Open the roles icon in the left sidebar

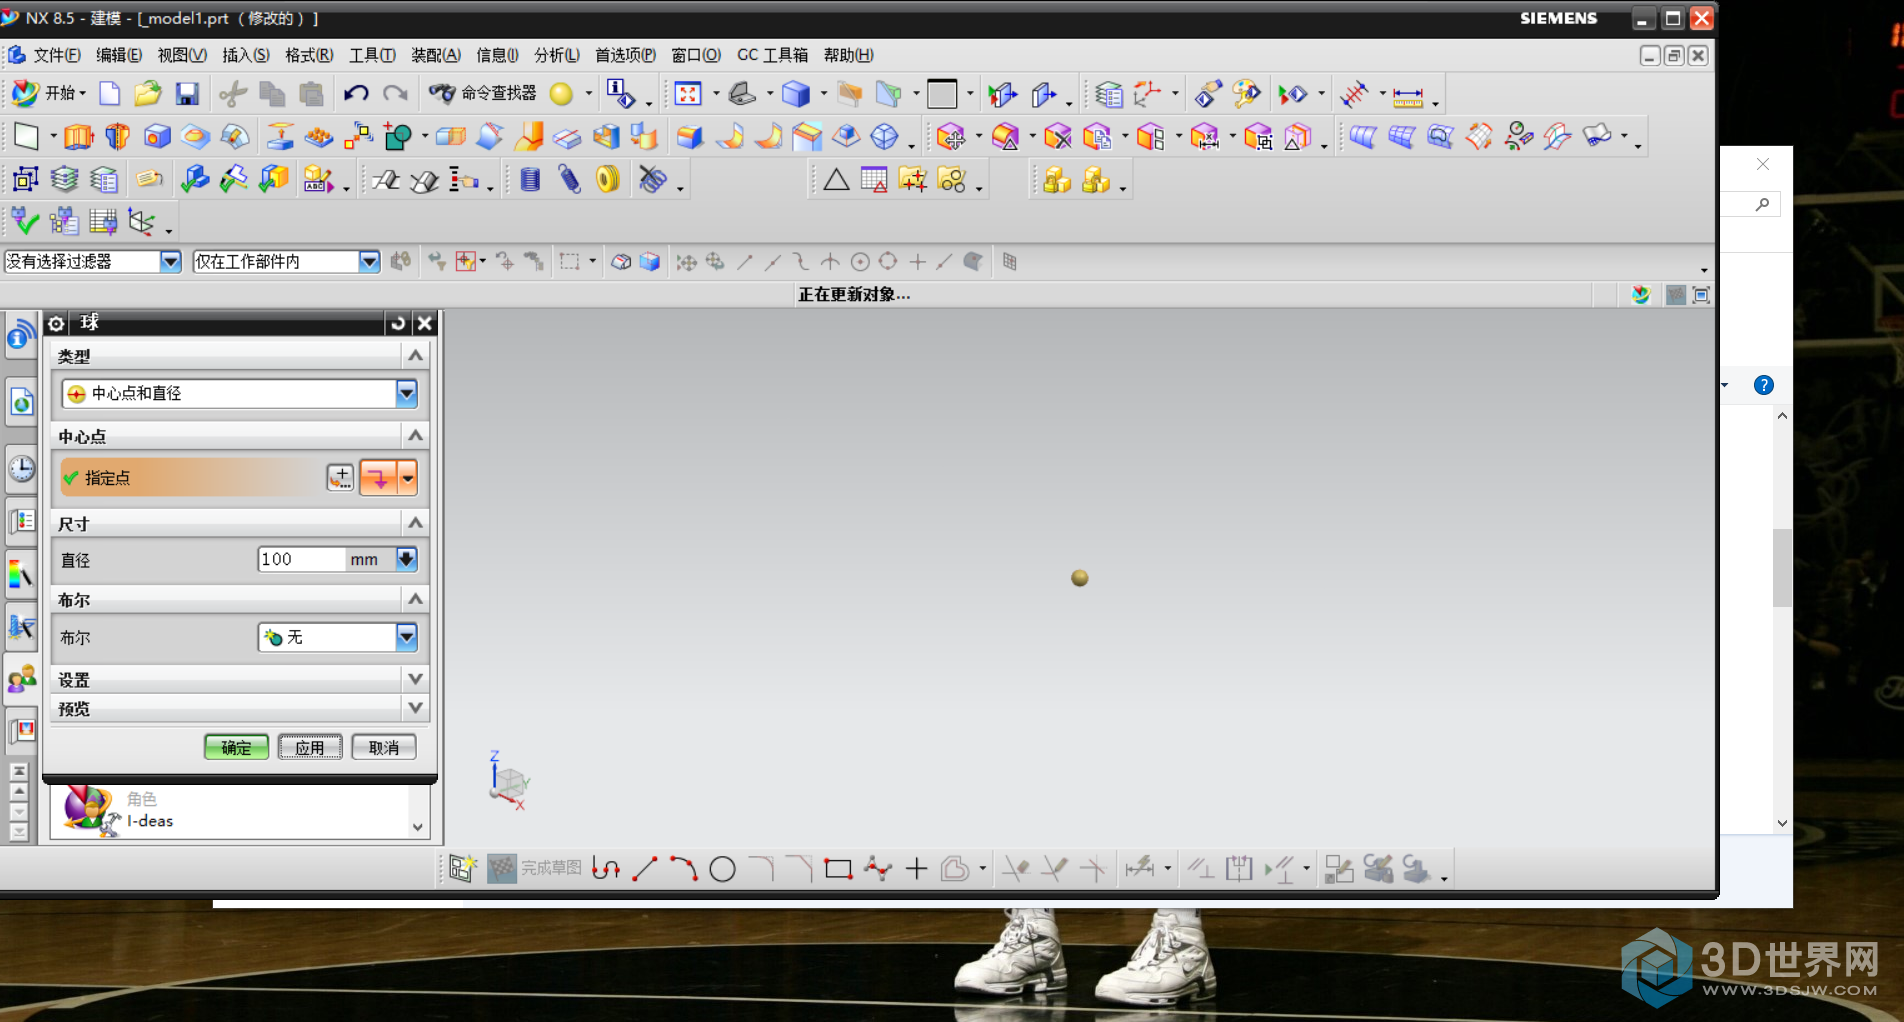point(22,680)
